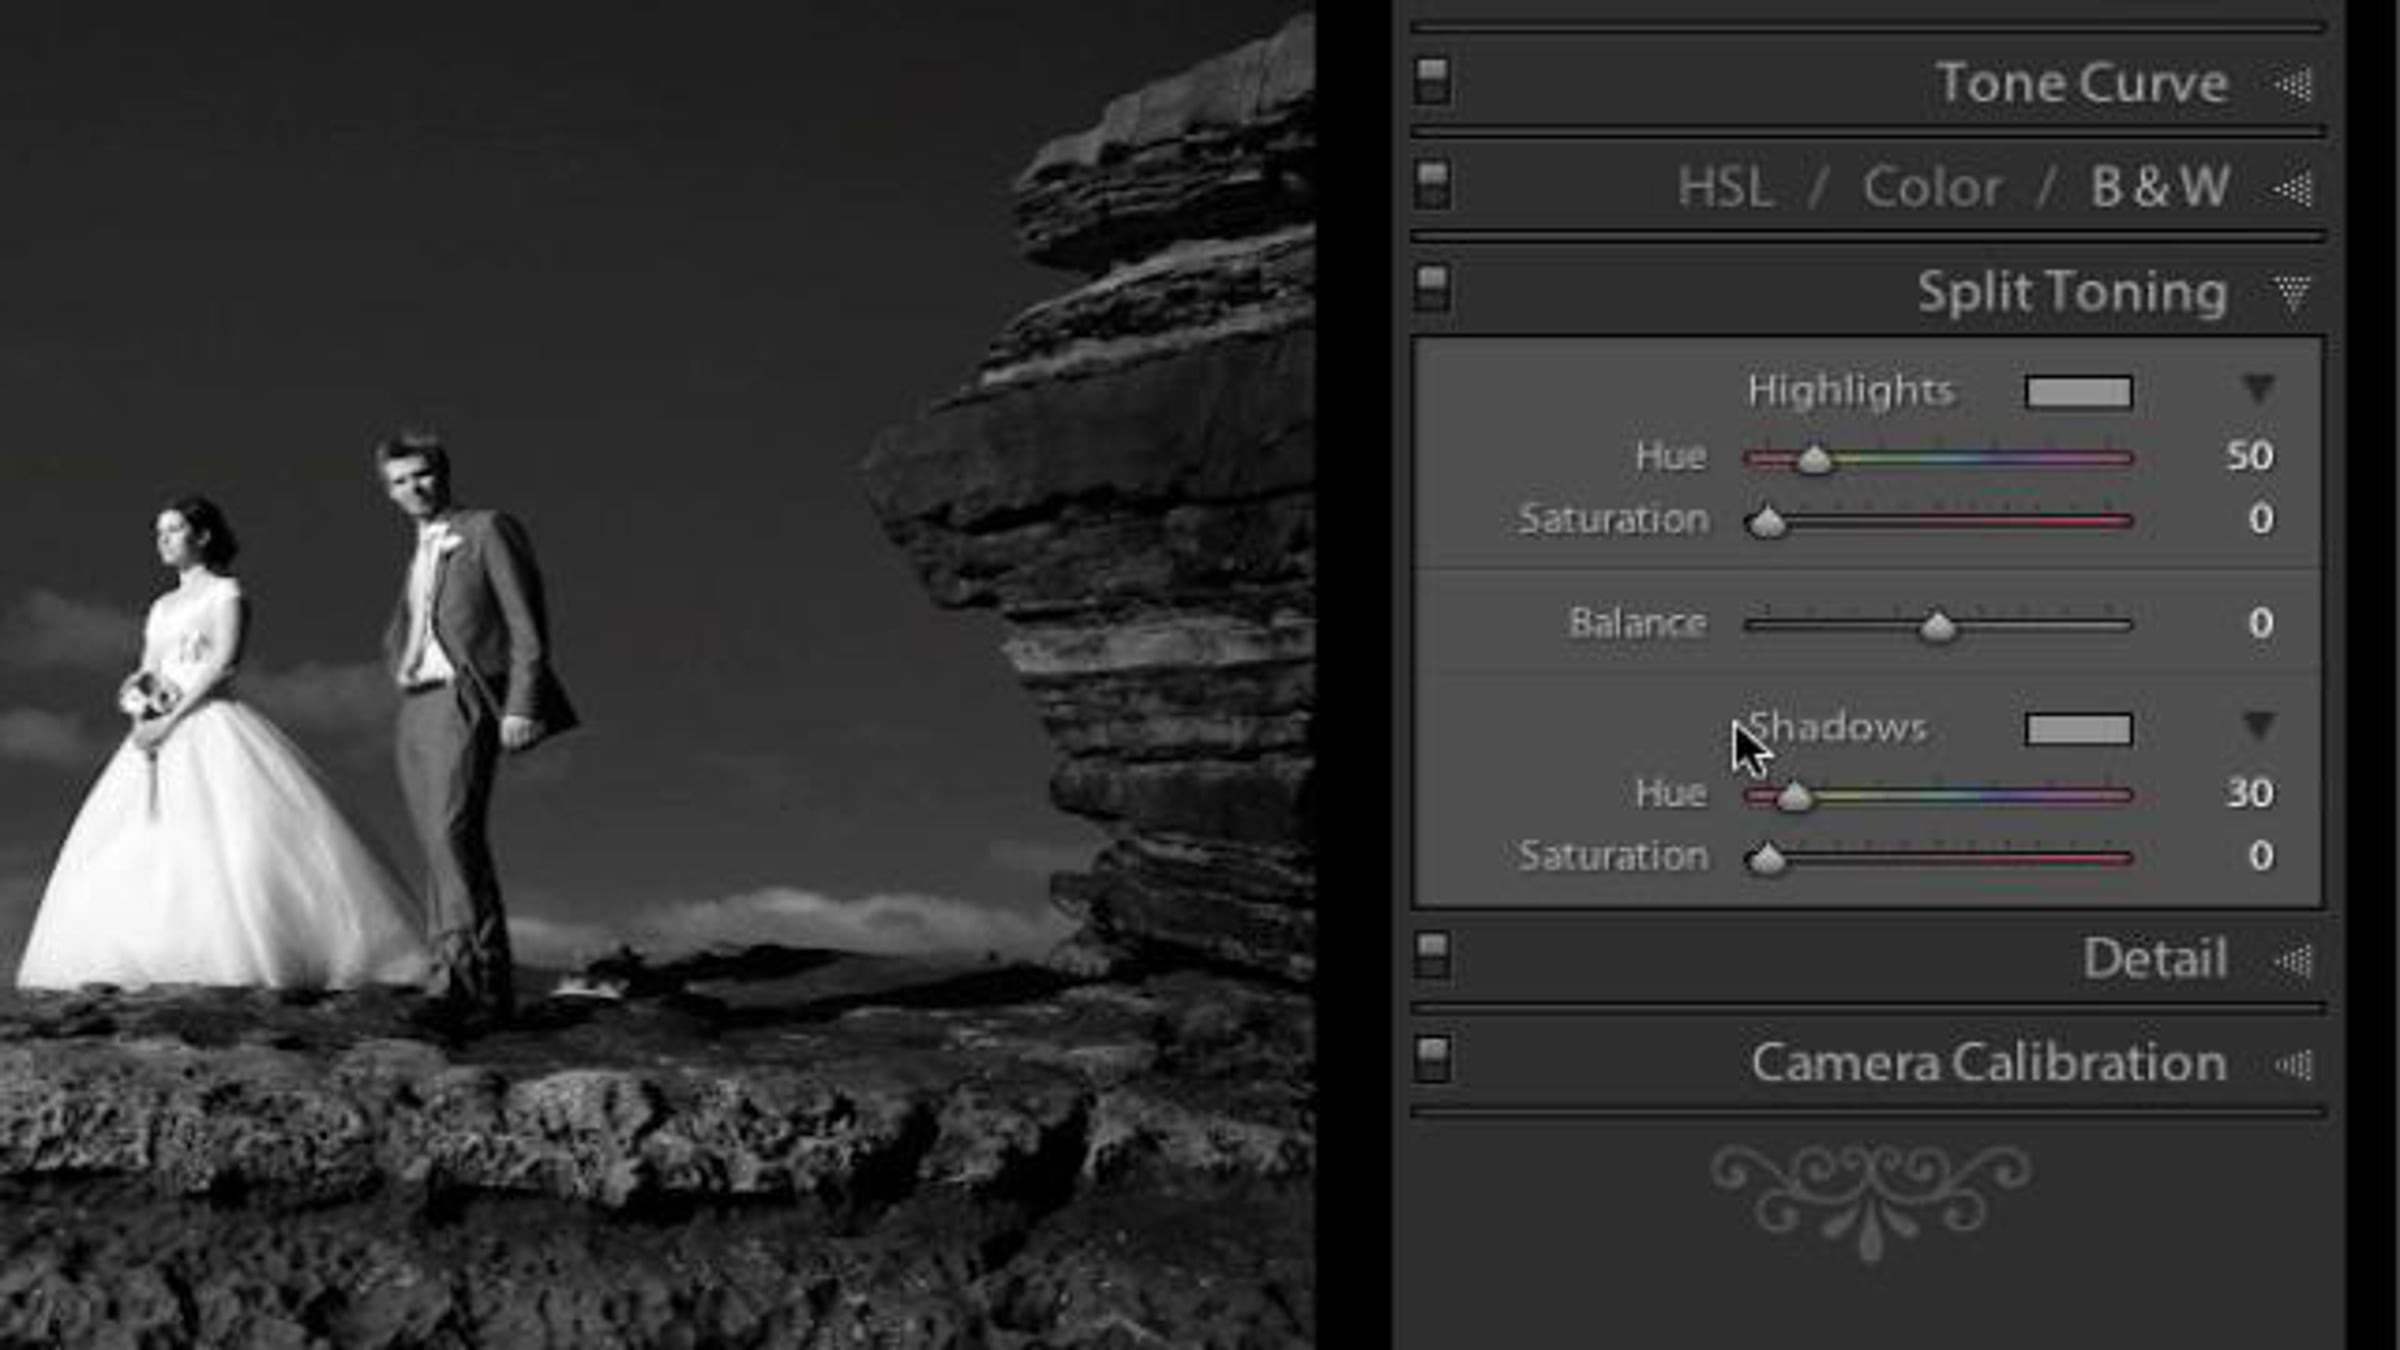Expand the Tone Curve panel triangle
The width and height of the screenshot is (2400, 1350).
coord(2293,84)
